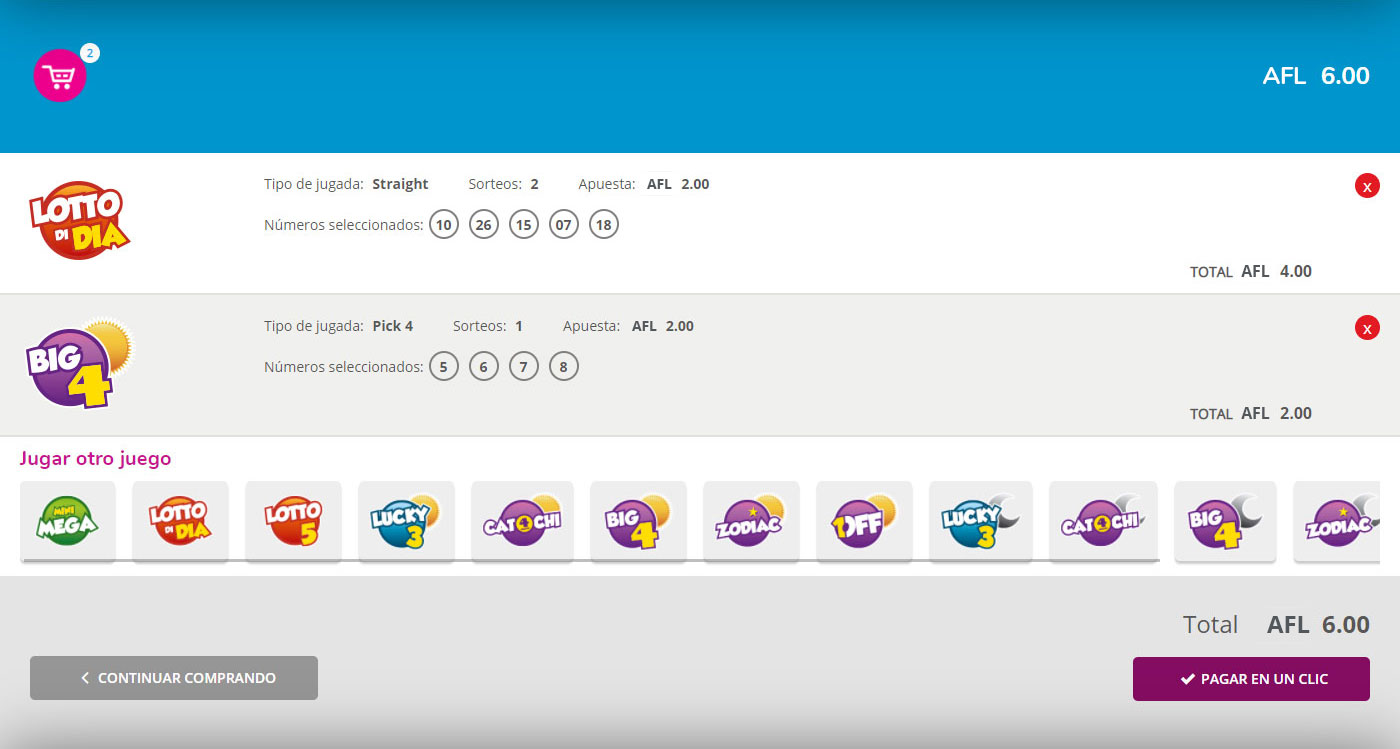
Task: Click selected number 6 in Big 4 row
Action: (x=484, y=367)
